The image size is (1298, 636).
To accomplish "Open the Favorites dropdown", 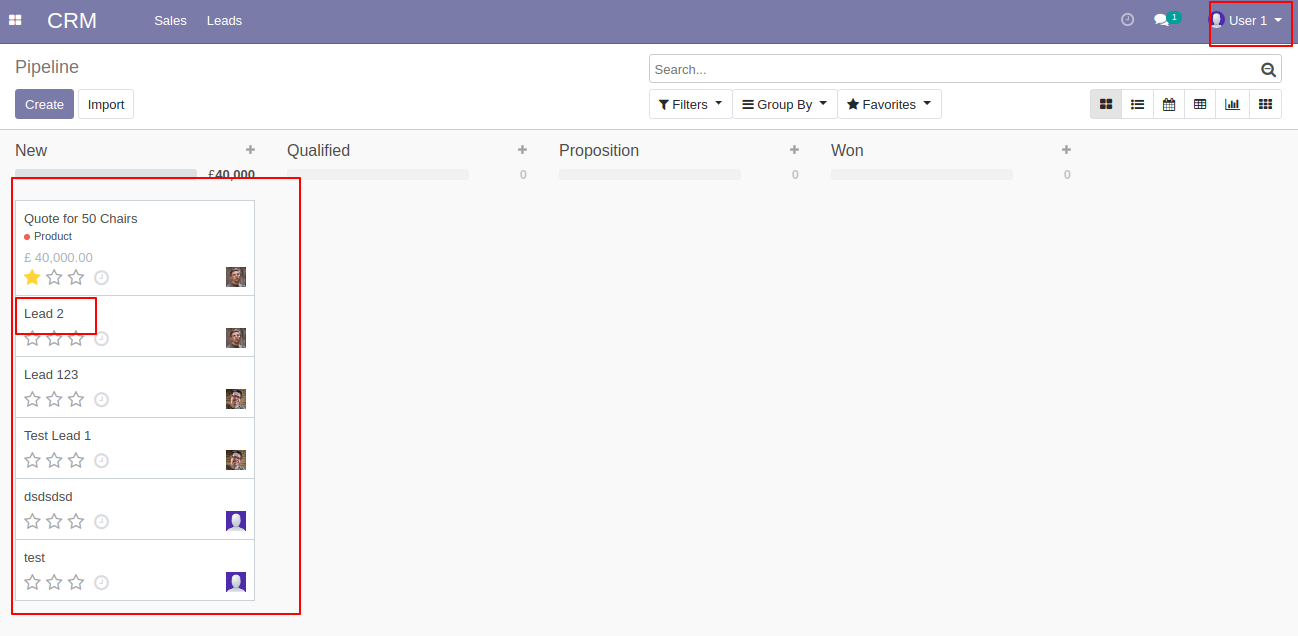I will [x=889, y=104].
